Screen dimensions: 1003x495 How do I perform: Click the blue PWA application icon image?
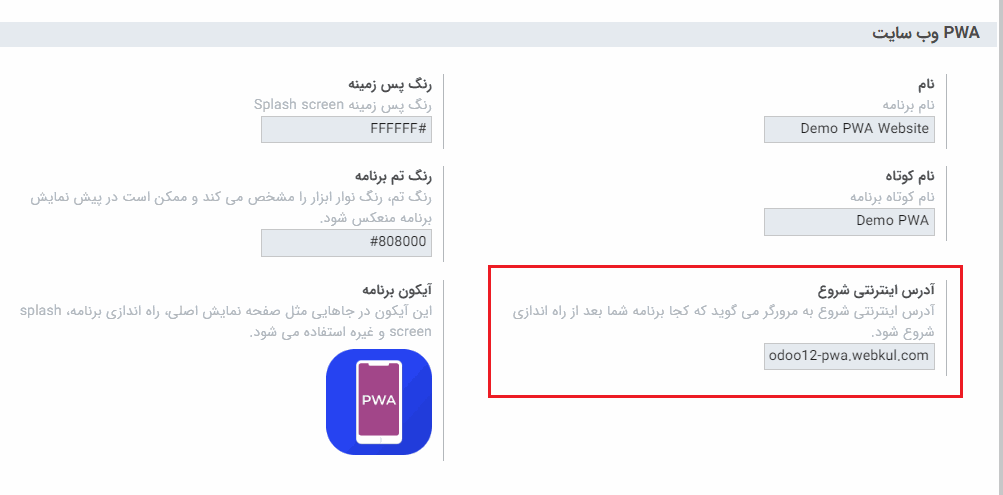click(x=379, y=402)
